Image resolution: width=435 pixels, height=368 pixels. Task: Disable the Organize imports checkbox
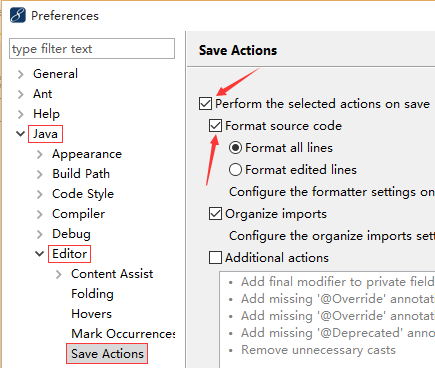pos(215,214)
